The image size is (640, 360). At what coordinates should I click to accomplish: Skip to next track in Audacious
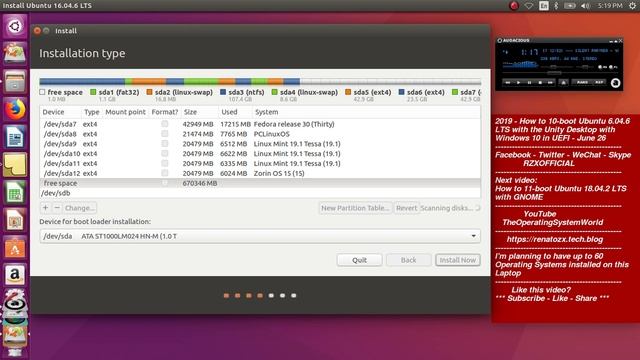click(x=550, y=82)
